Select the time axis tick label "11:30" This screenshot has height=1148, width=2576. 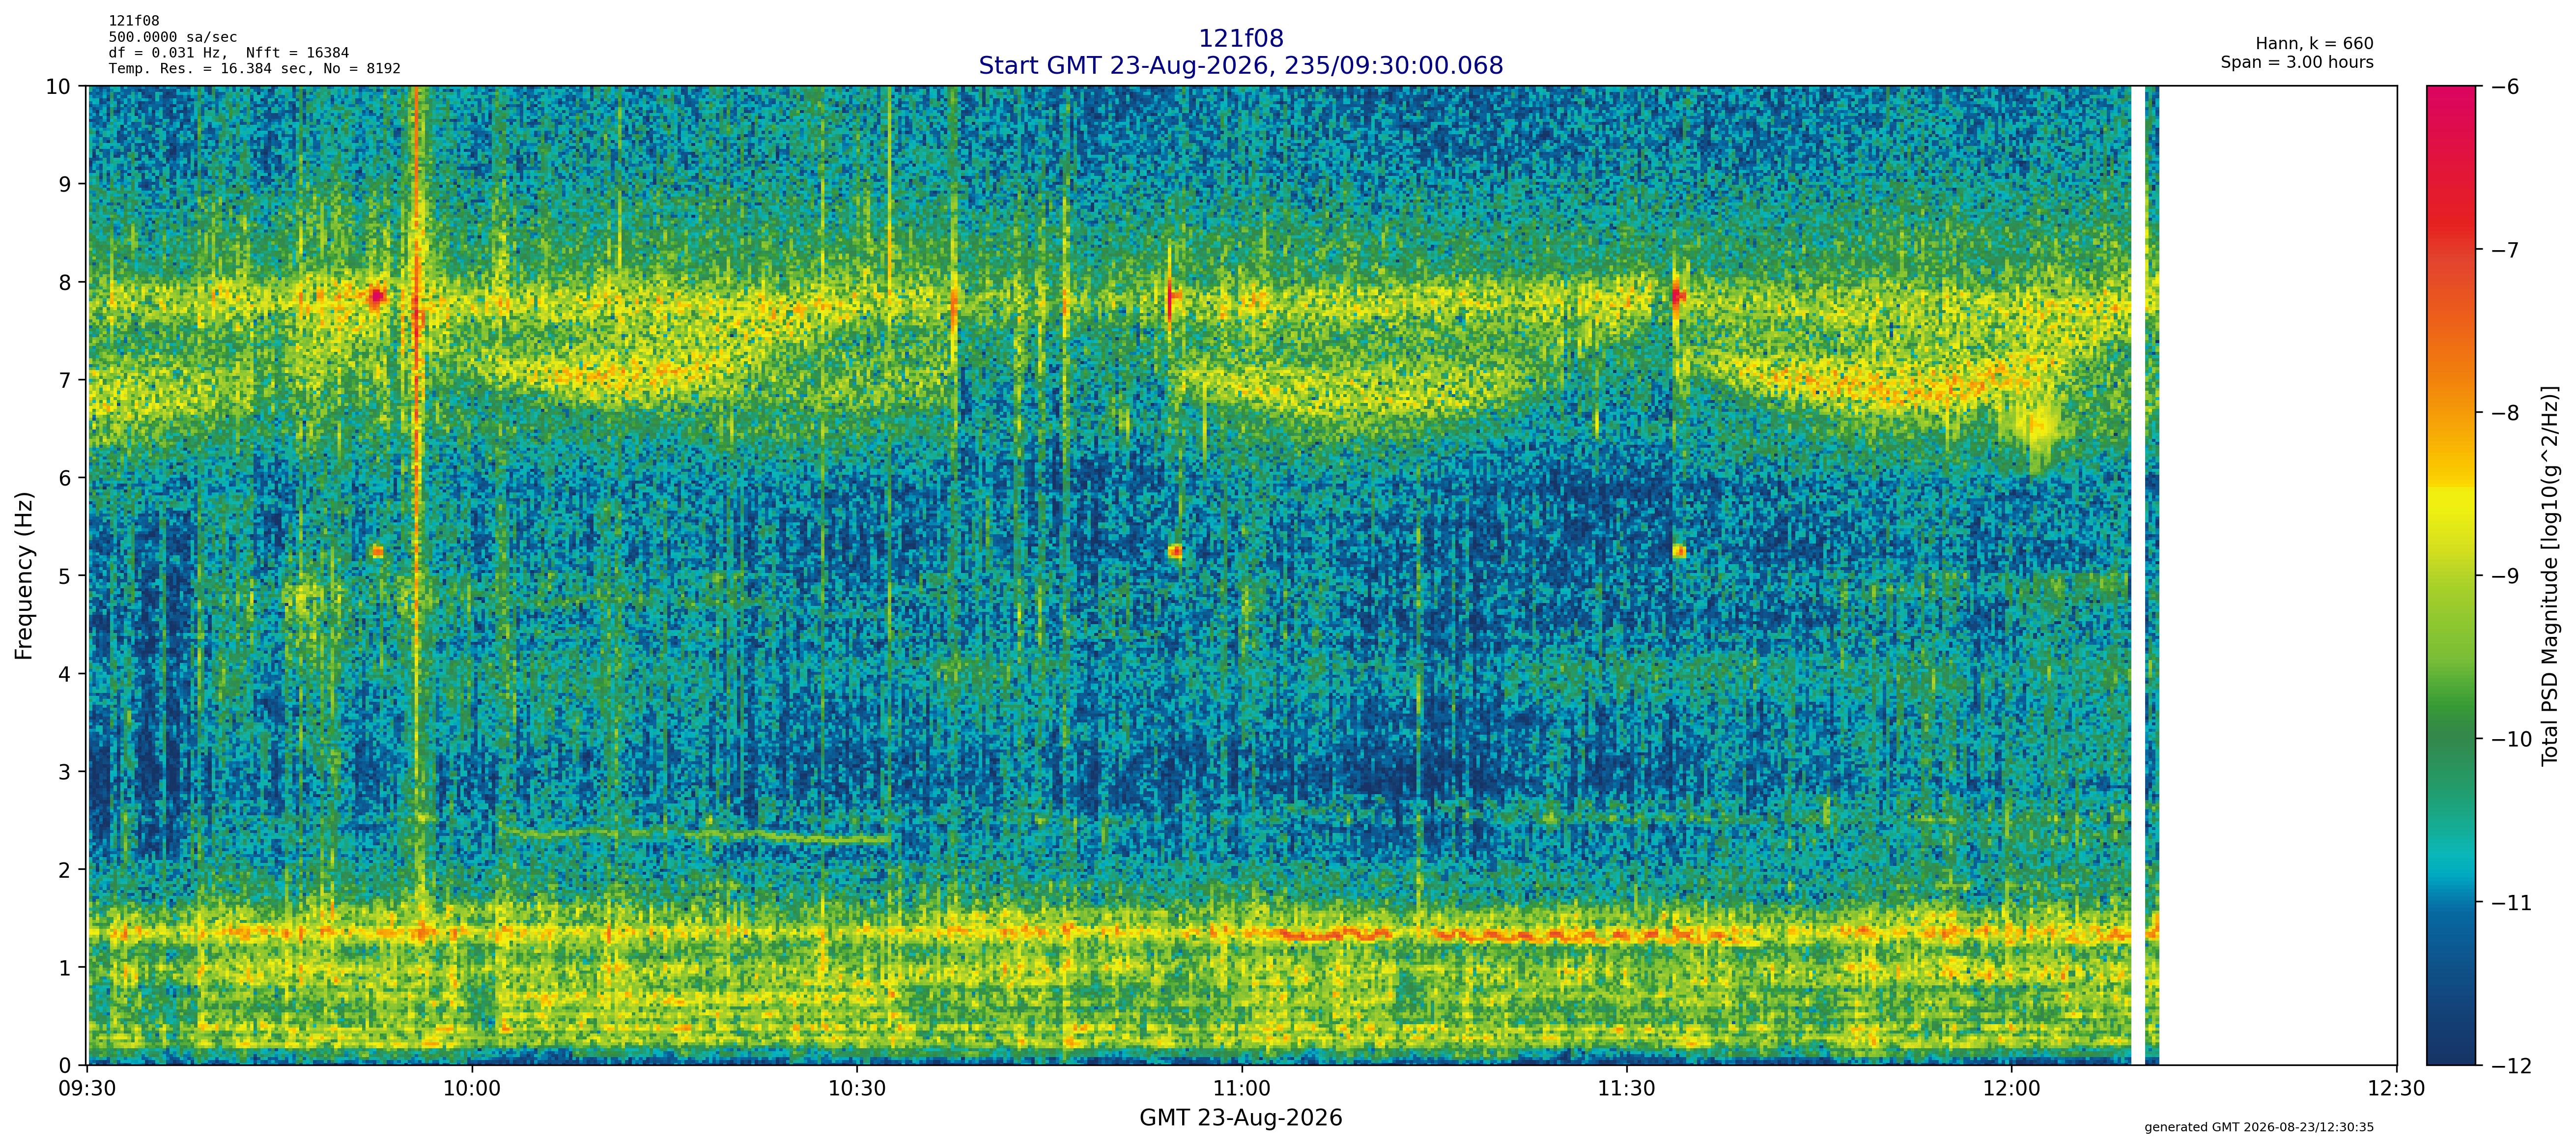coord(1627,1089)
